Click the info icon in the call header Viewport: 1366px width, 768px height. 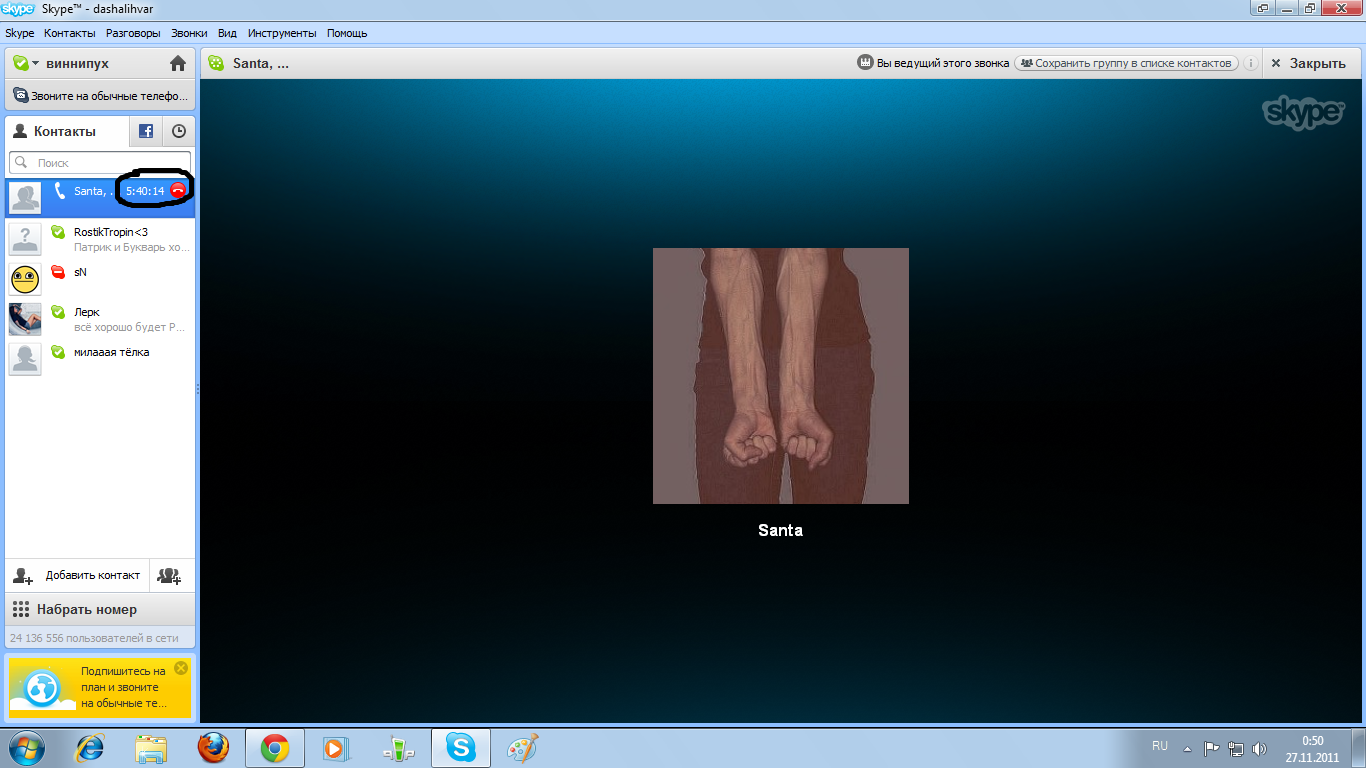tap(1250, 63)
